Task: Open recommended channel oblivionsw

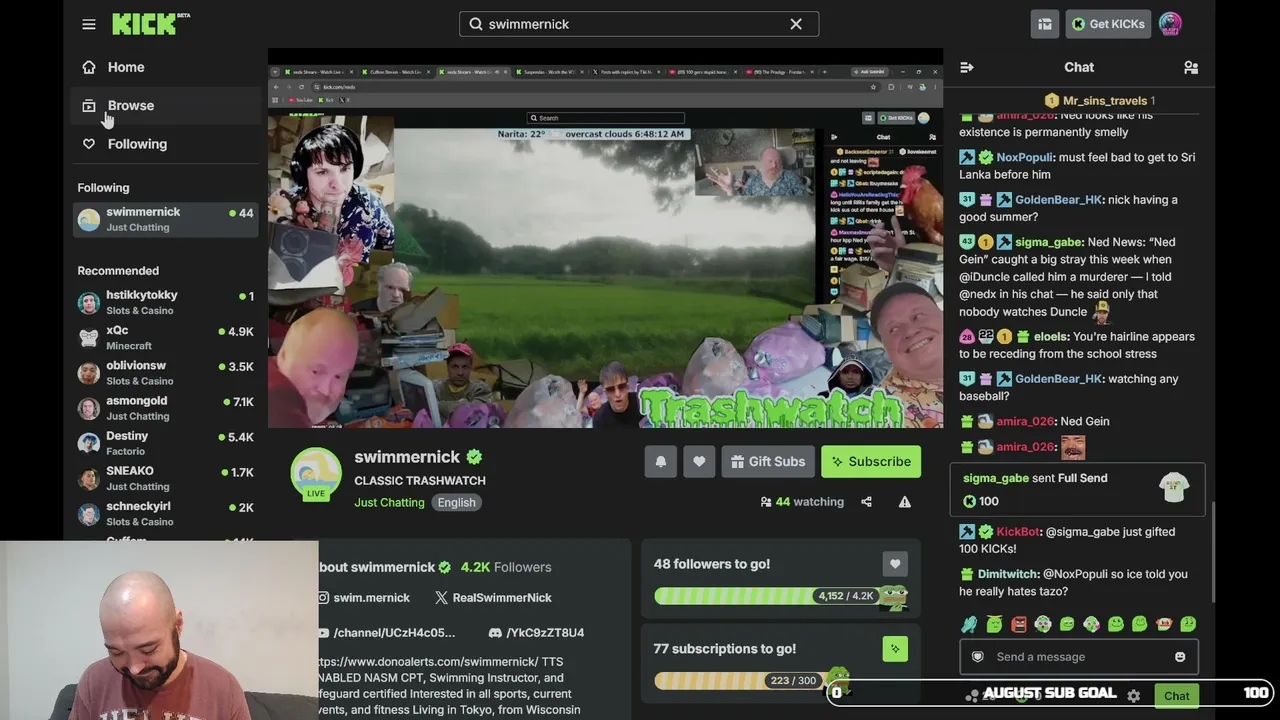Action: [166, 372]
